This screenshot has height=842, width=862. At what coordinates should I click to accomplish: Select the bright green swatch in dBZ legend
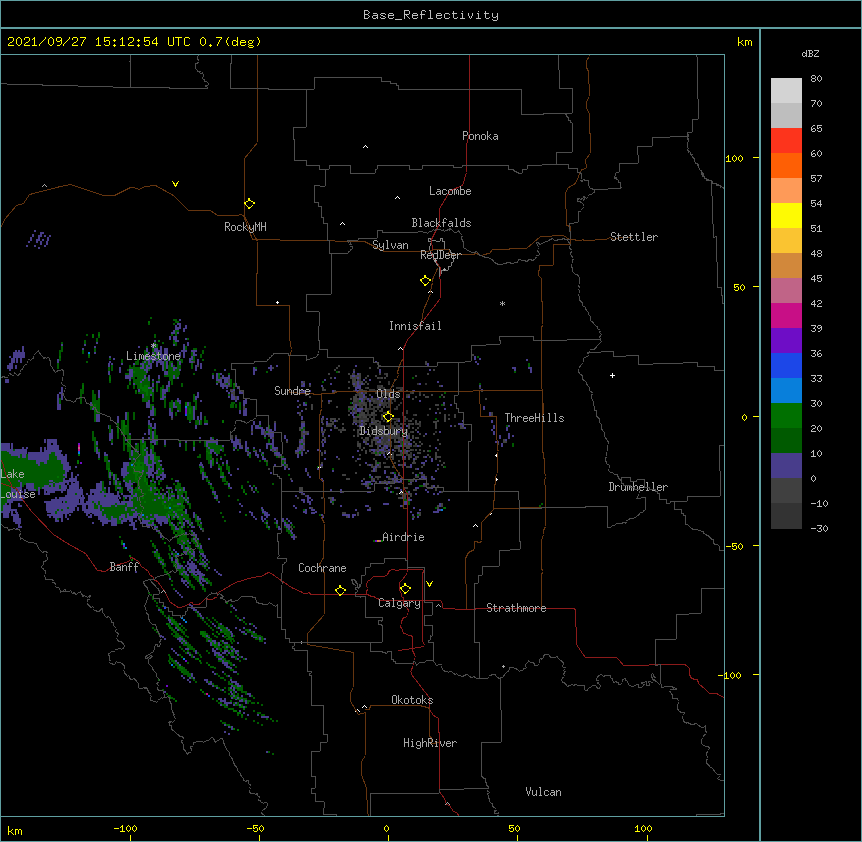(786, 416)
